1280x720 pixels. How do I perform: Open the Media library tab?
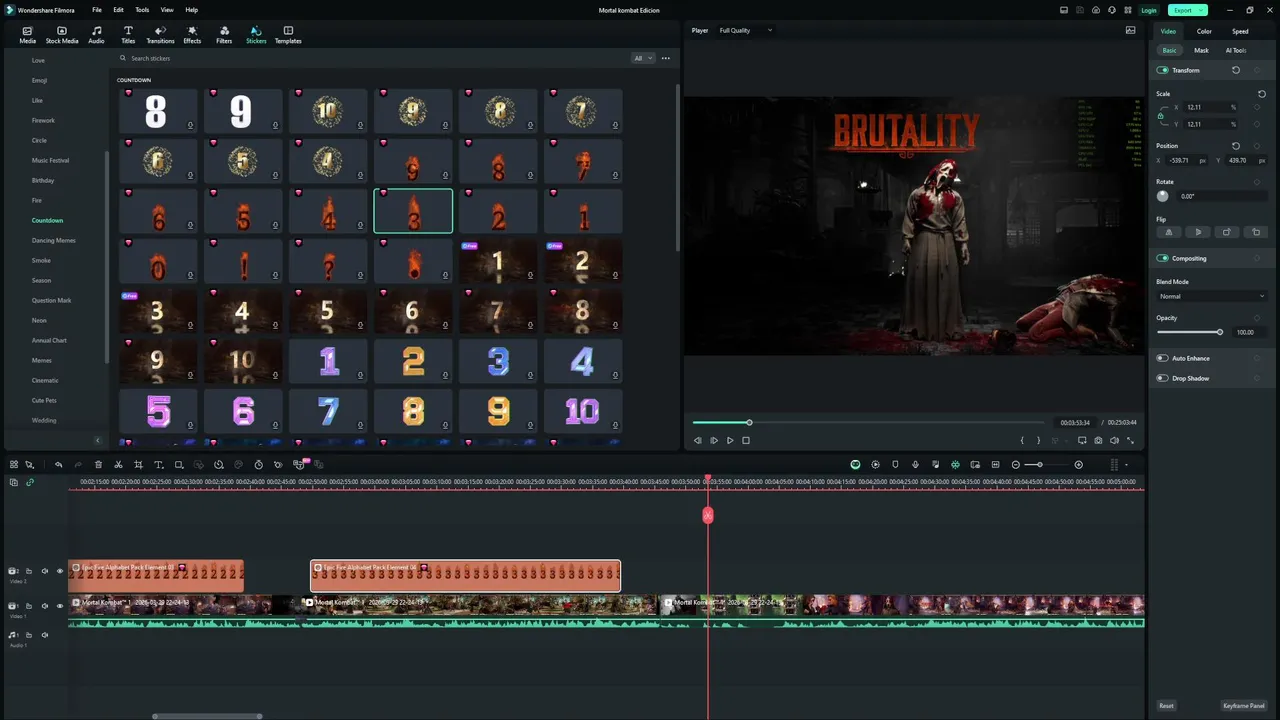coord(27,35)
